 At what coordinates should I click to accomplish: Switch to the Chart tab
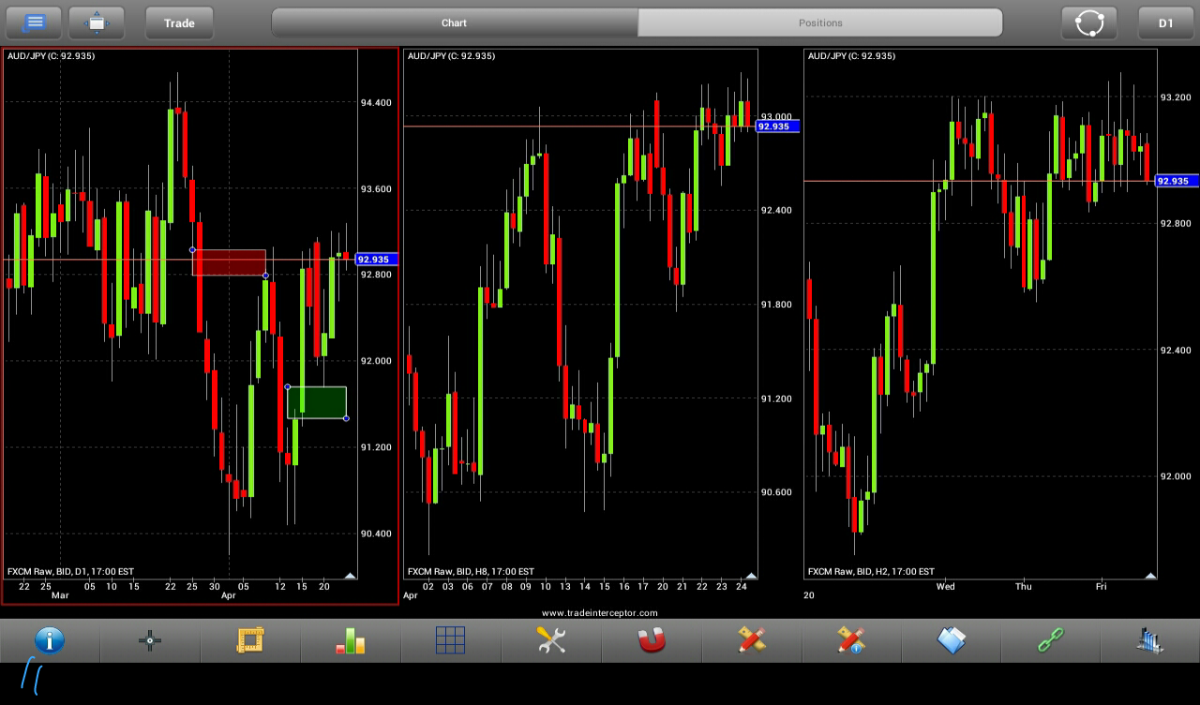454,22
